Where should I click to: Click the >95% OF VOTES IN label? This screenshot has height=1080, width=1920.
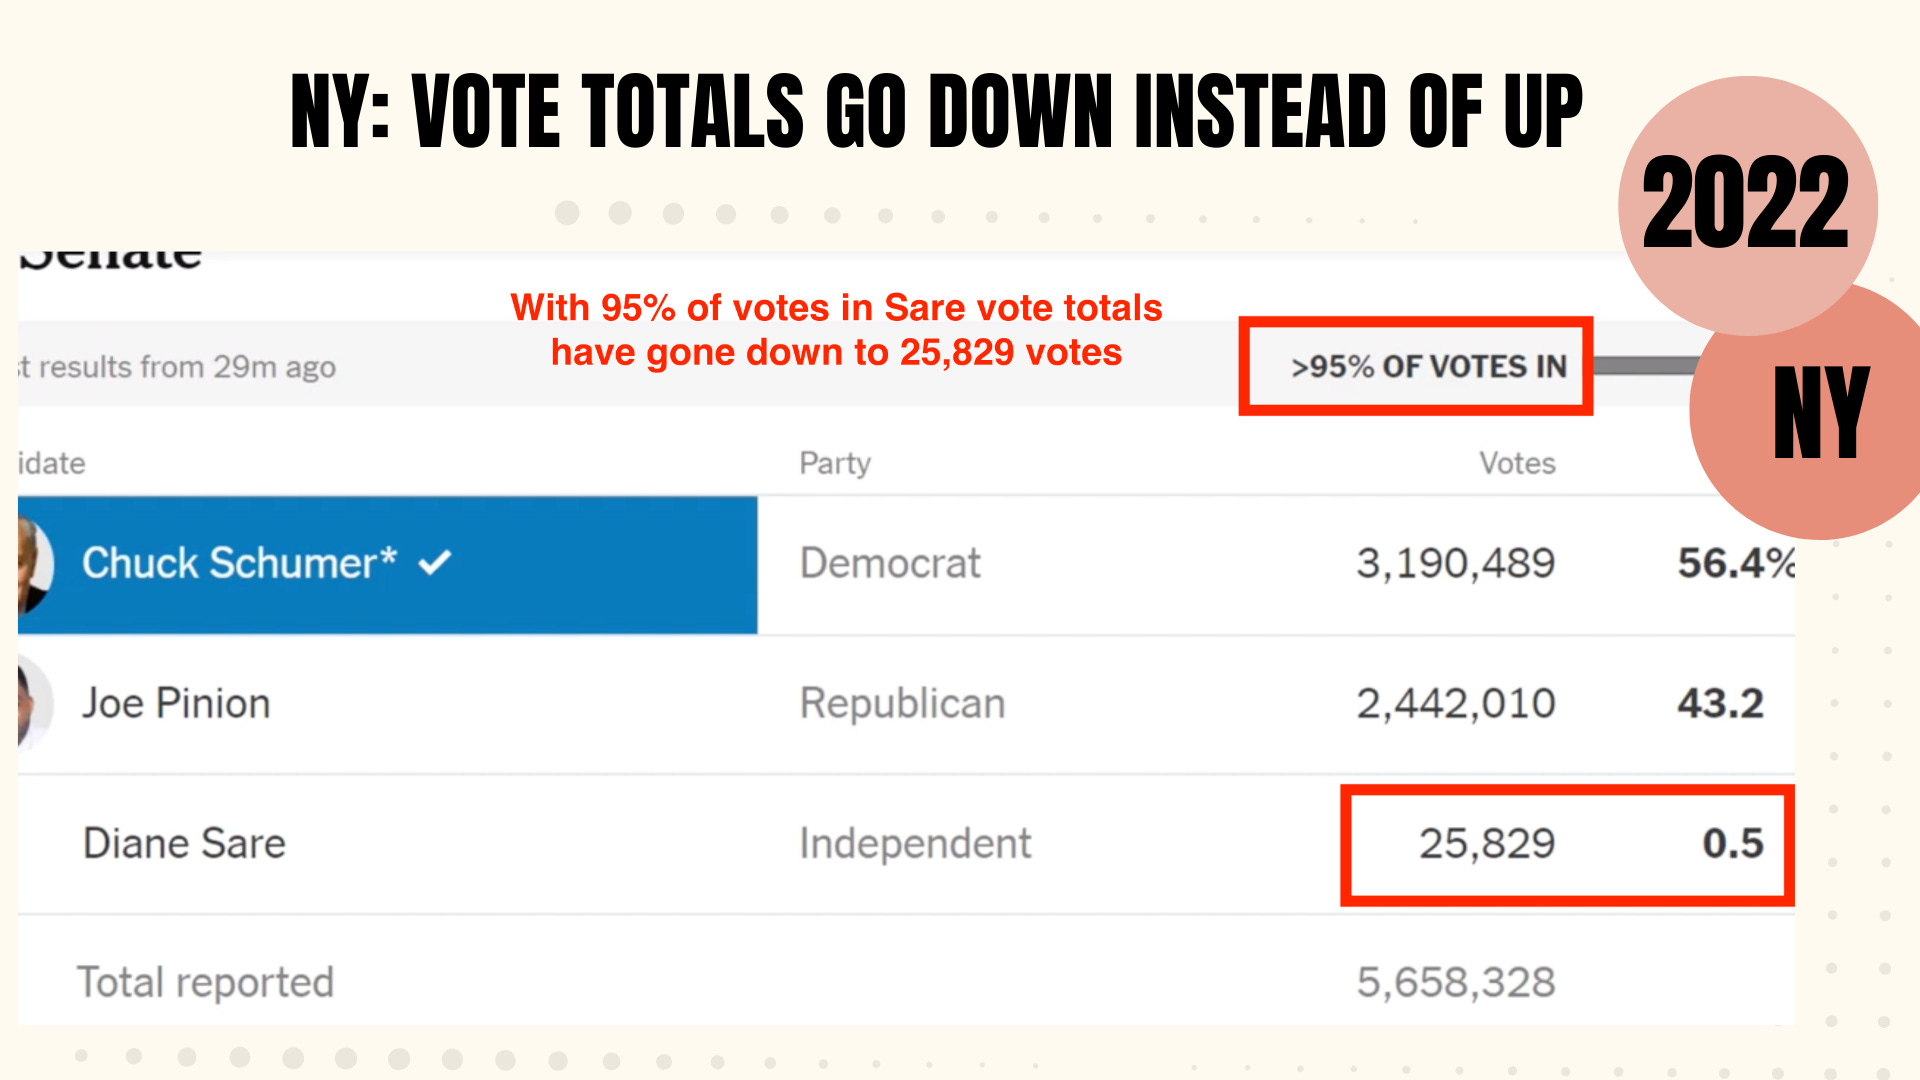pyautogui.click(x=1428, y=367)
